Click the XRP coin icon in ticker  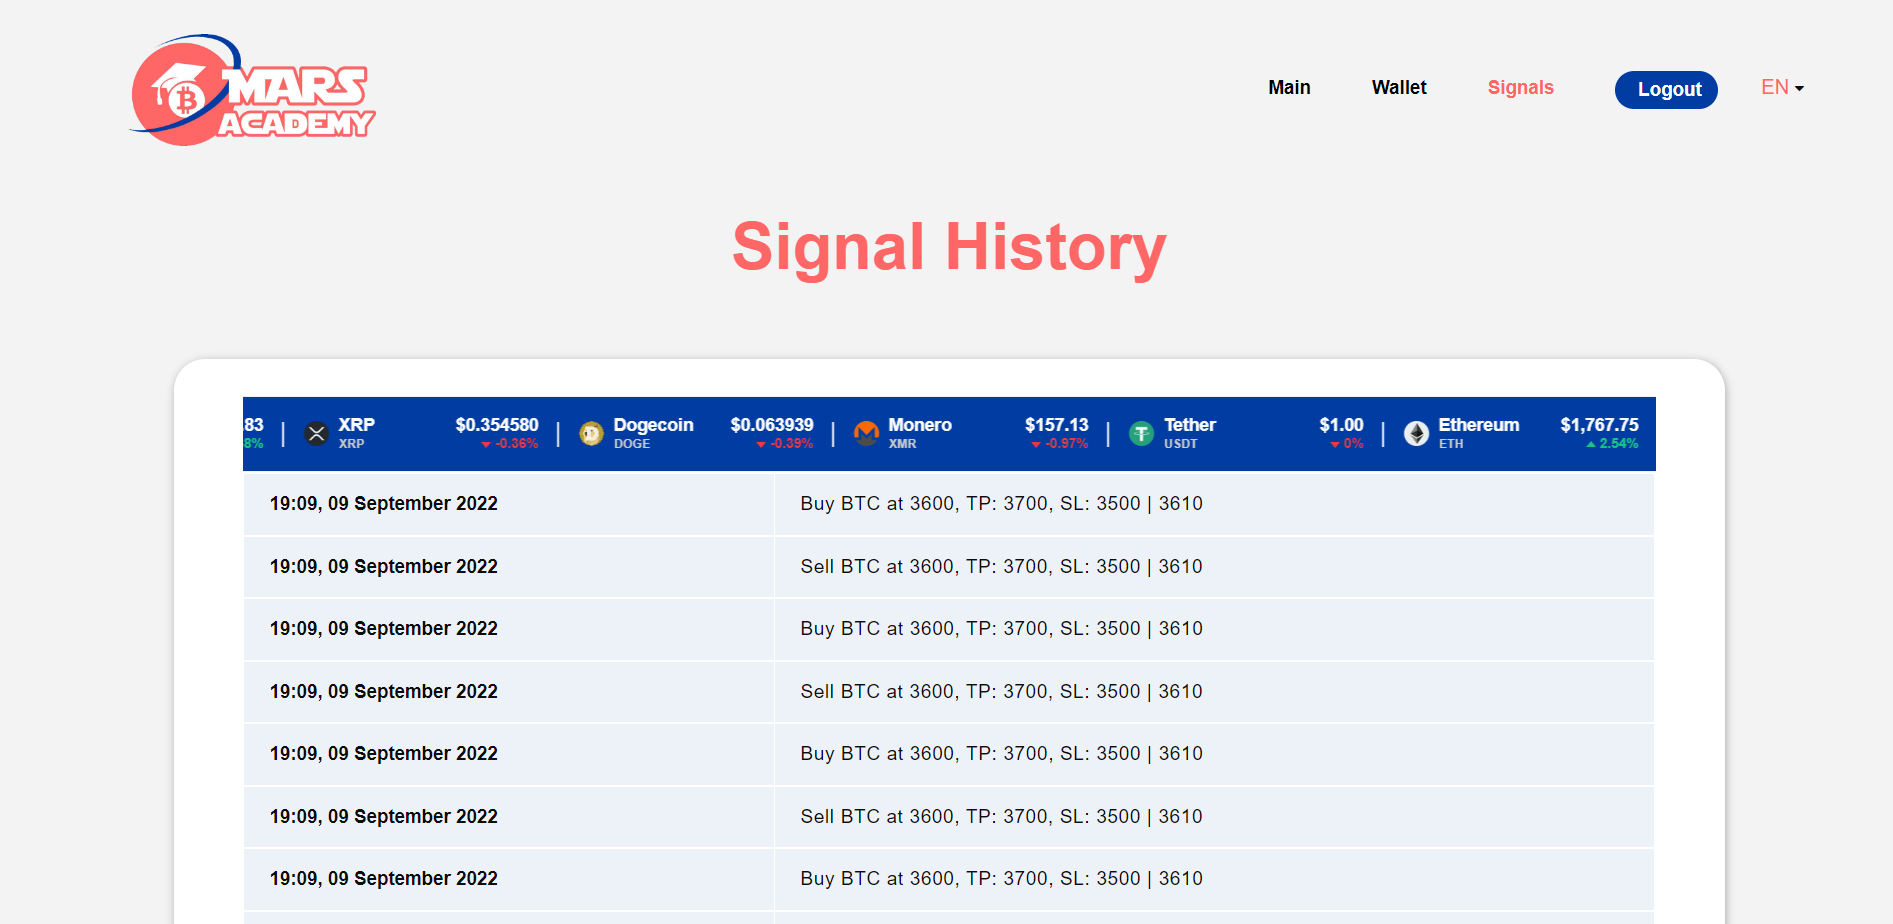pos(316,433)
